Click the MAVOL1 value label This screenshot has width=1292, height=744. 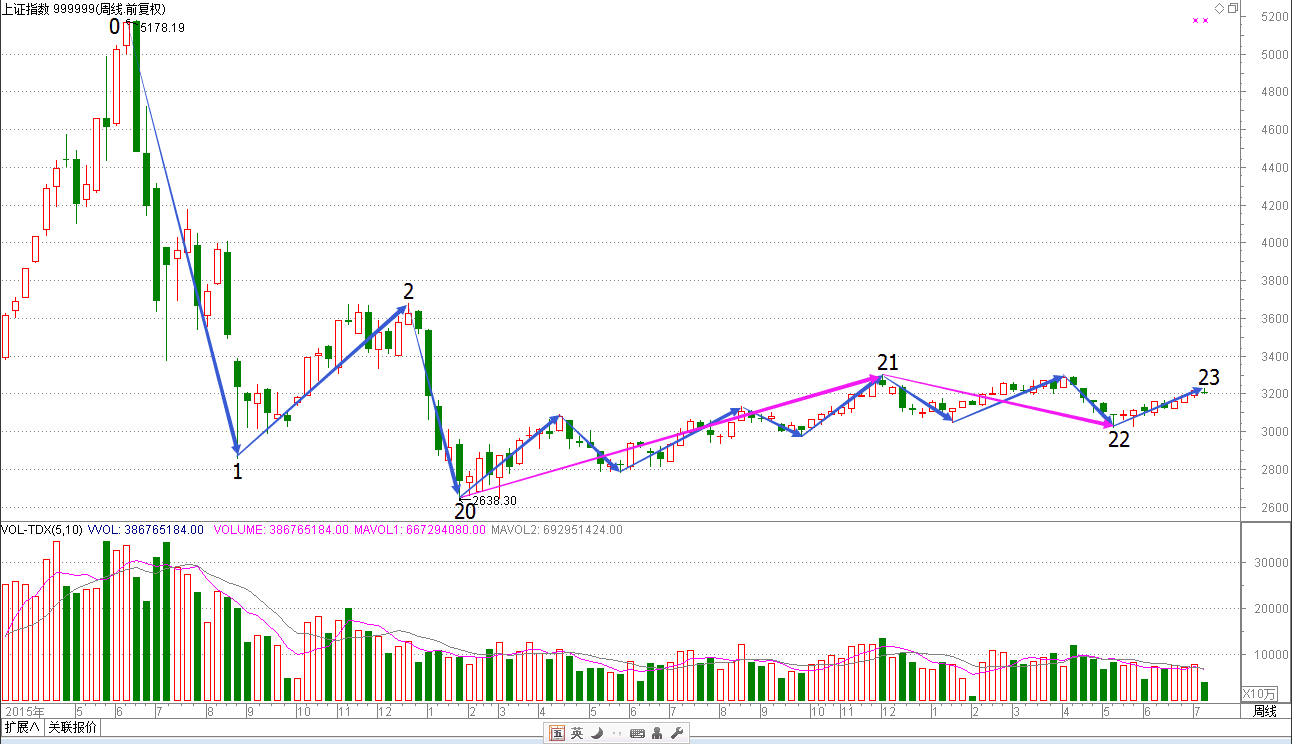420,530
